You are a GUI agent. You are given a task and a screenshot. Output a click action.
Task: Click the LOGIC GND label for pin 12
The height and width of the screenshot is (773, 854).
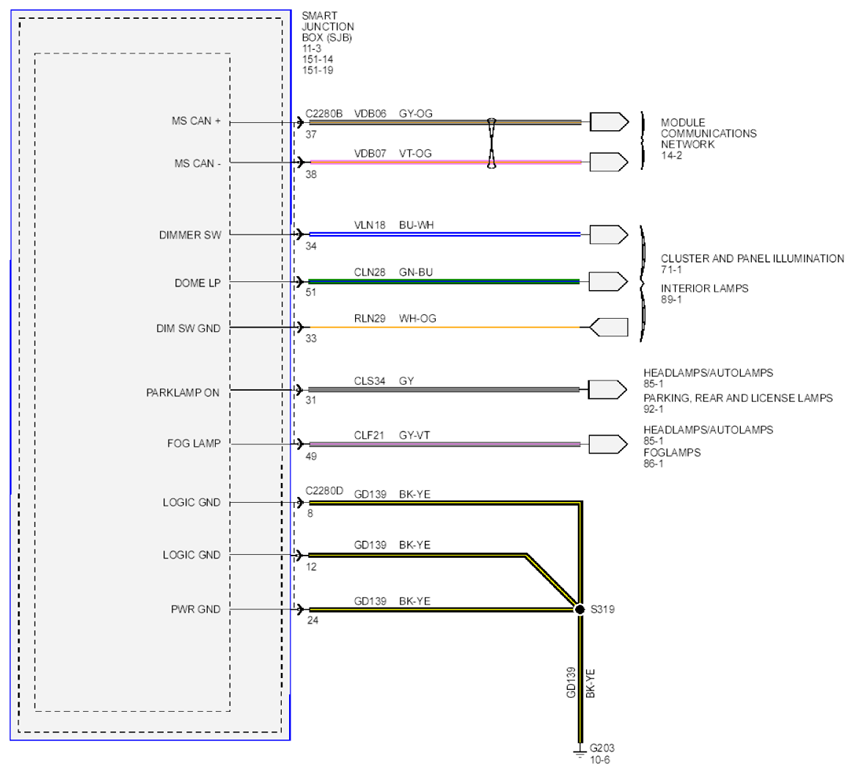click(192, 555)
